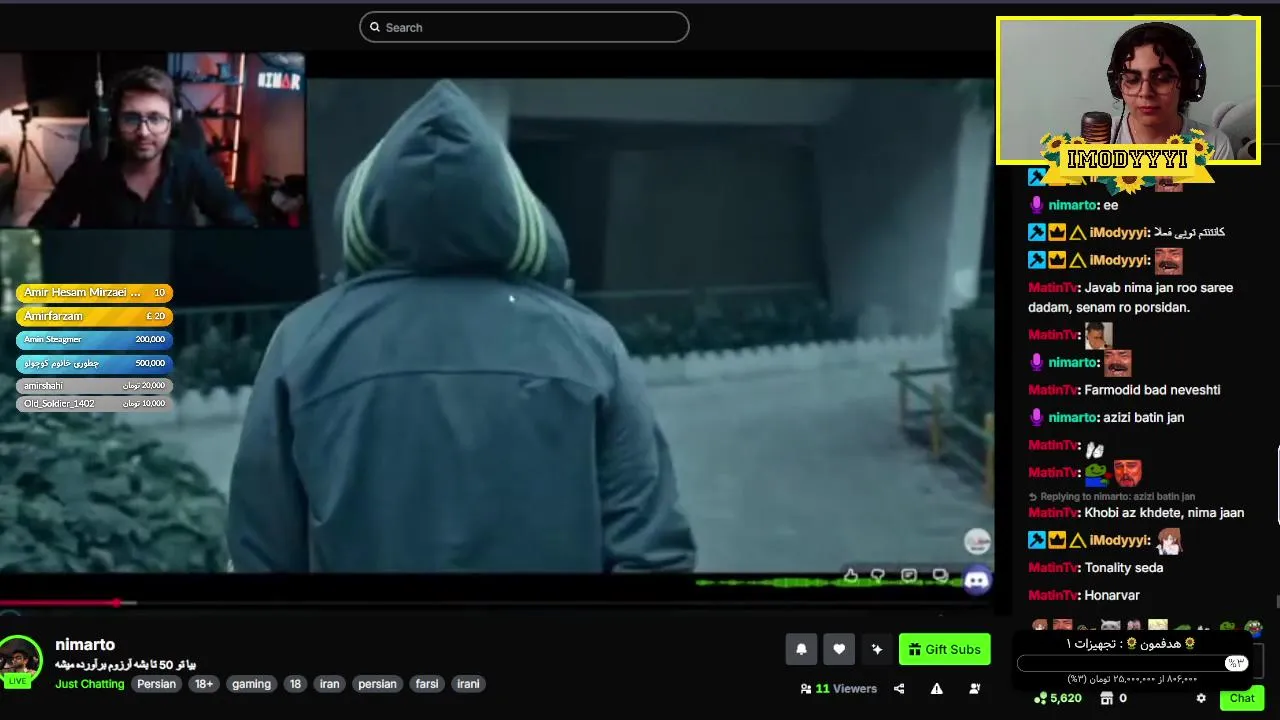
Task: Click the thumbs-up icon in the video
Action: pos(850,575)
